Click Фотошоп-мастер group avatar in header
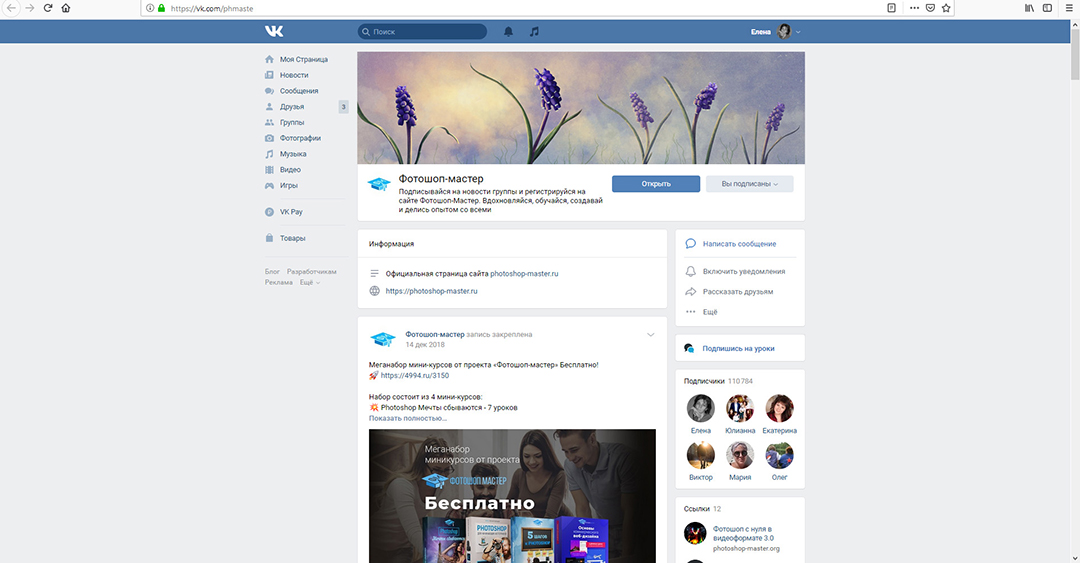 tap(379, 184)
